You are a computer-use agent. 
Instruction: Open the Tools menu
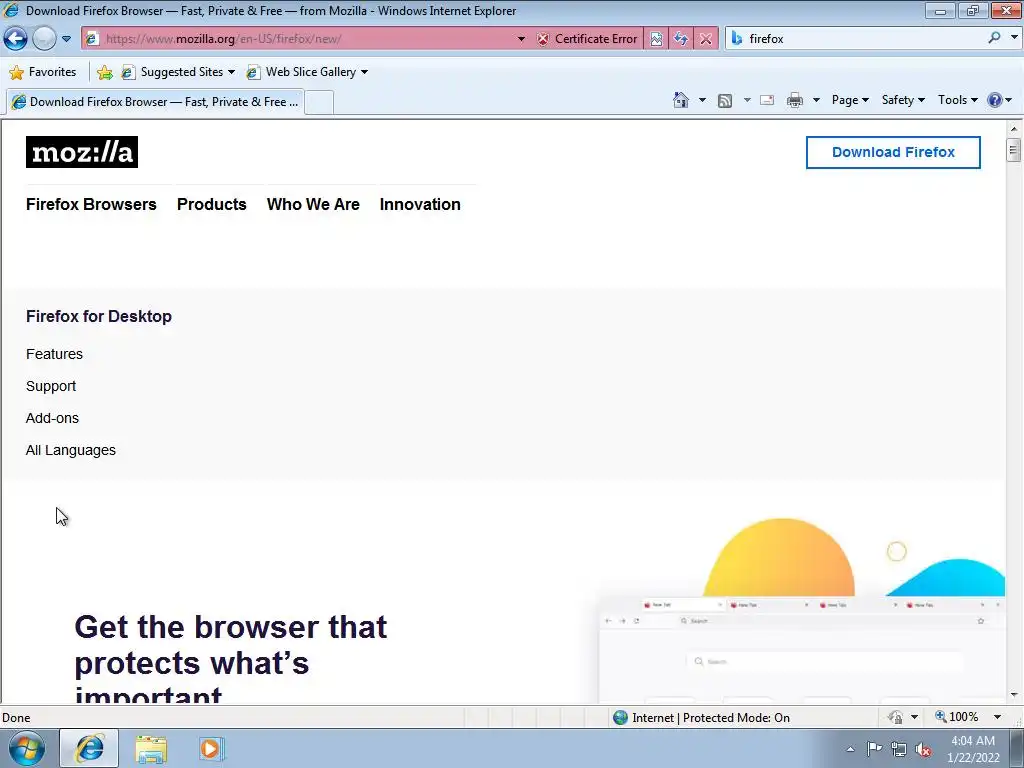click(957, 100)
